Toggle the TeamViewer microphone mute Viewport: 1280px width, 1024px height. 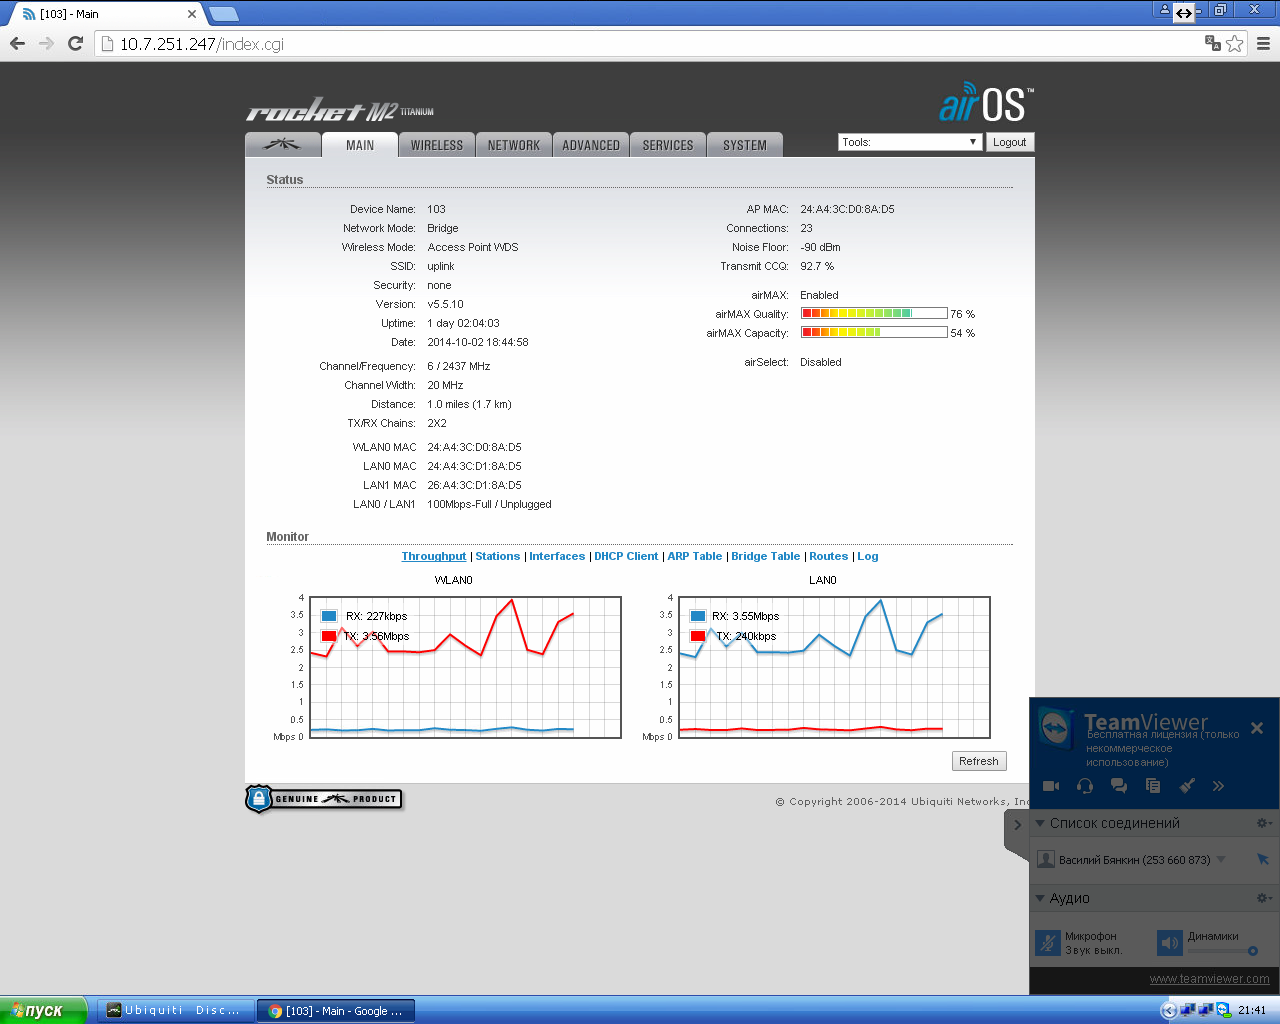pos(1048,942)
